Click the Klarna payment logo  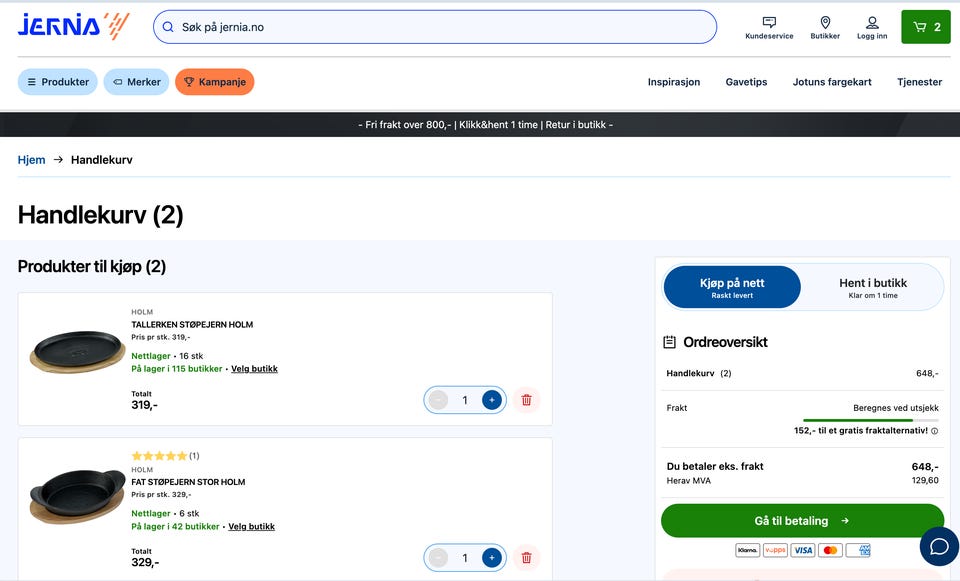coord(748,550)
